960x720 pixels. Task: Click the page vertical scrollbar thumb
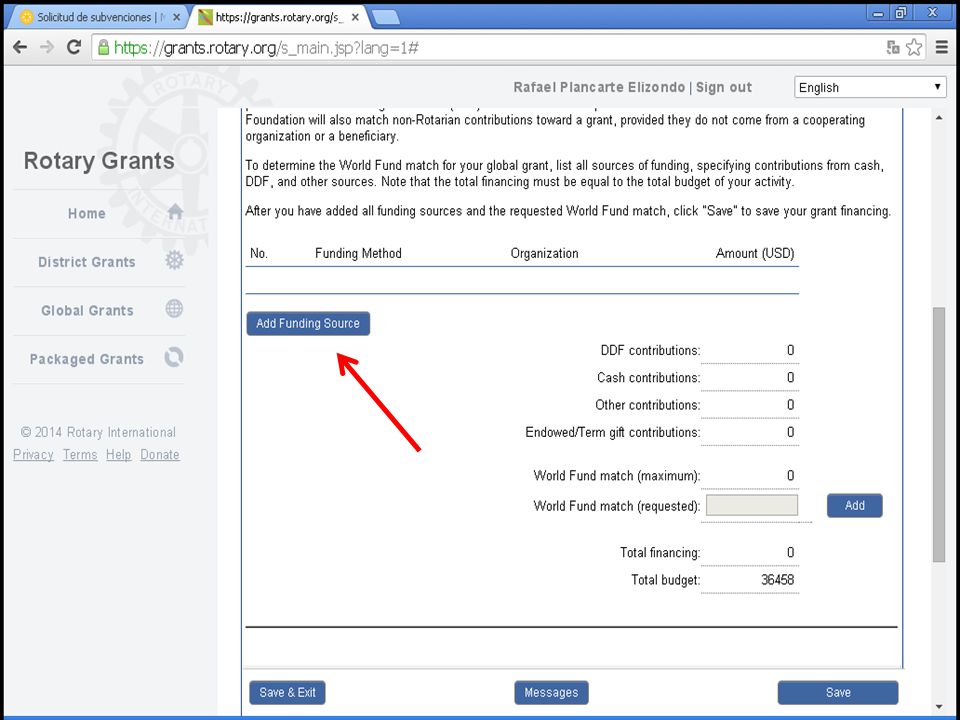point(939,434)
